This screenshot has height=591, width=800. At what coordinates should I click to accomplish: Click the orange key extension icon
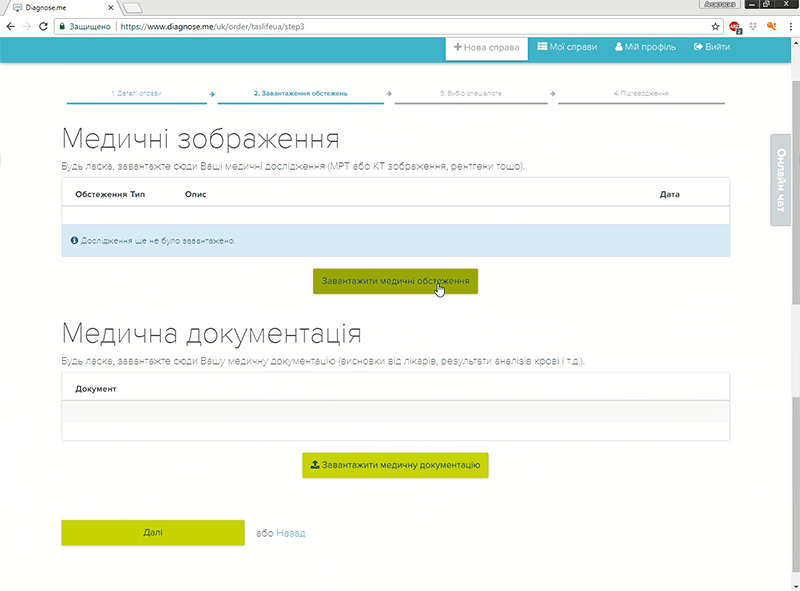(x=771, y=26)
